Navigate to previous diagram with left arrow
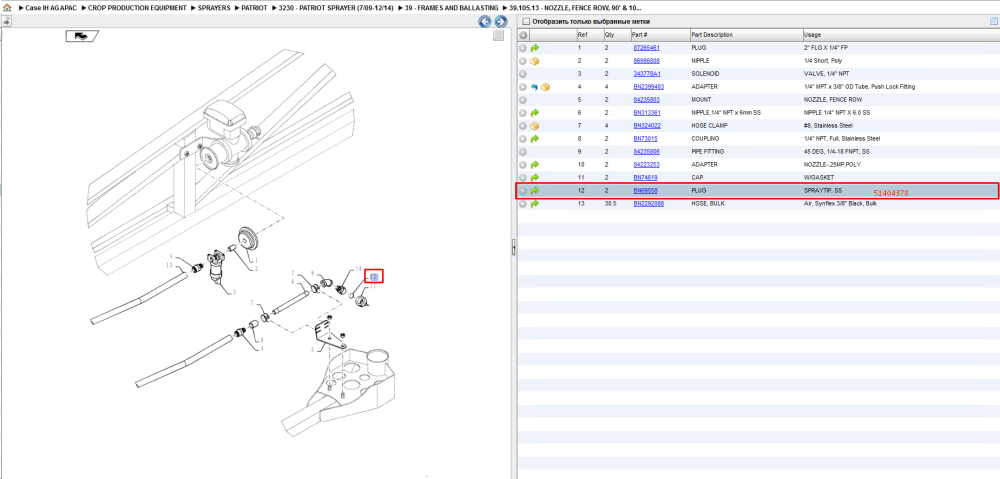Viewport: 1000px width, 479px height. pyautogui.click(x=485, y=22)
